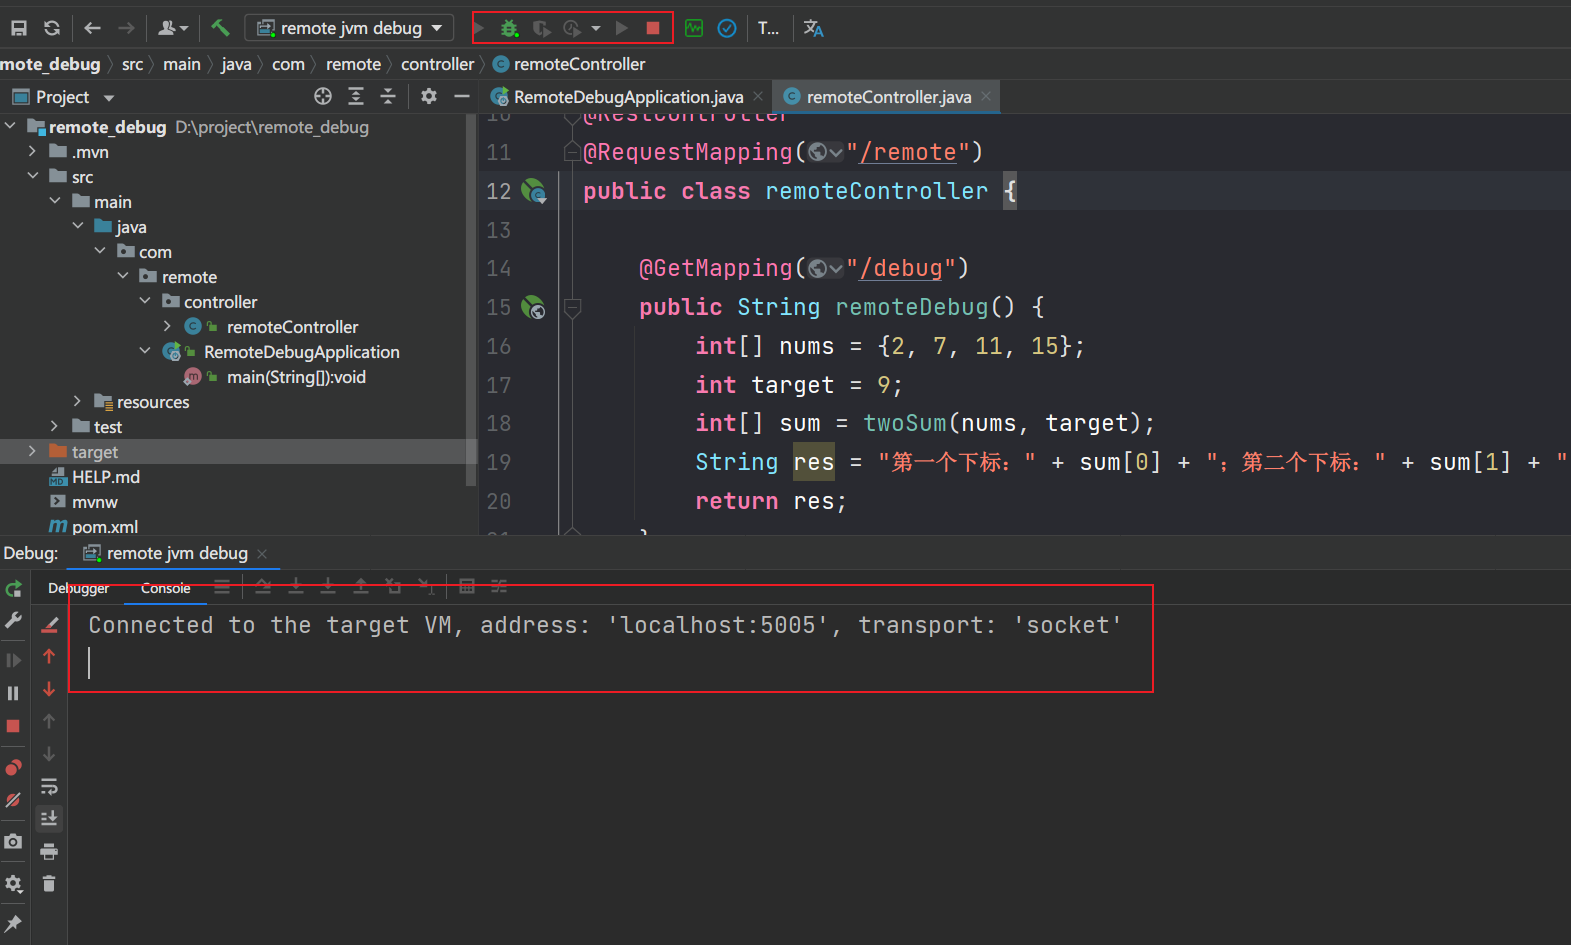The width and height of the screenshot is (1571, 945).
Task: Click the blue checkmark toolbar icon
Action: click(727, 28)
